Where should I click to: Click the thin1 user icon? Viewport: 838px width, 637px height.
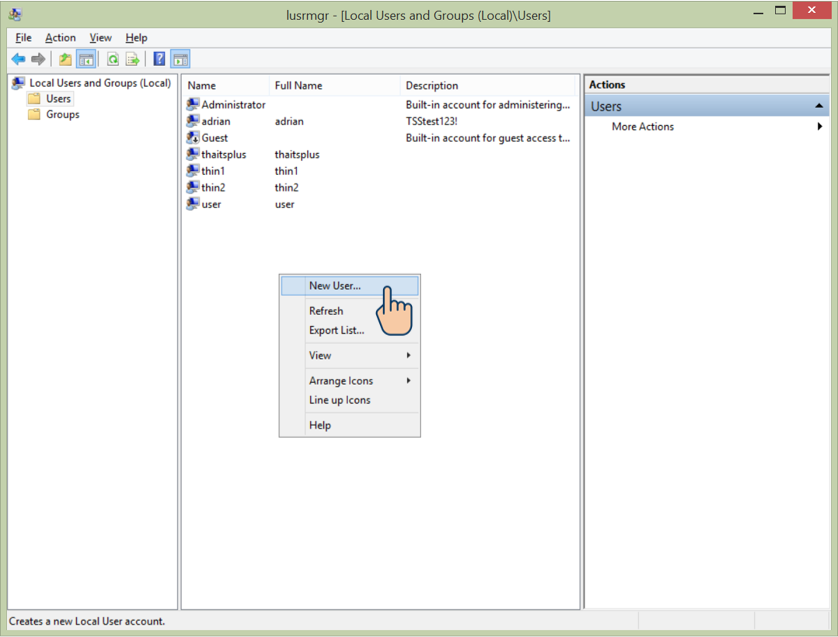click(192, 170)
